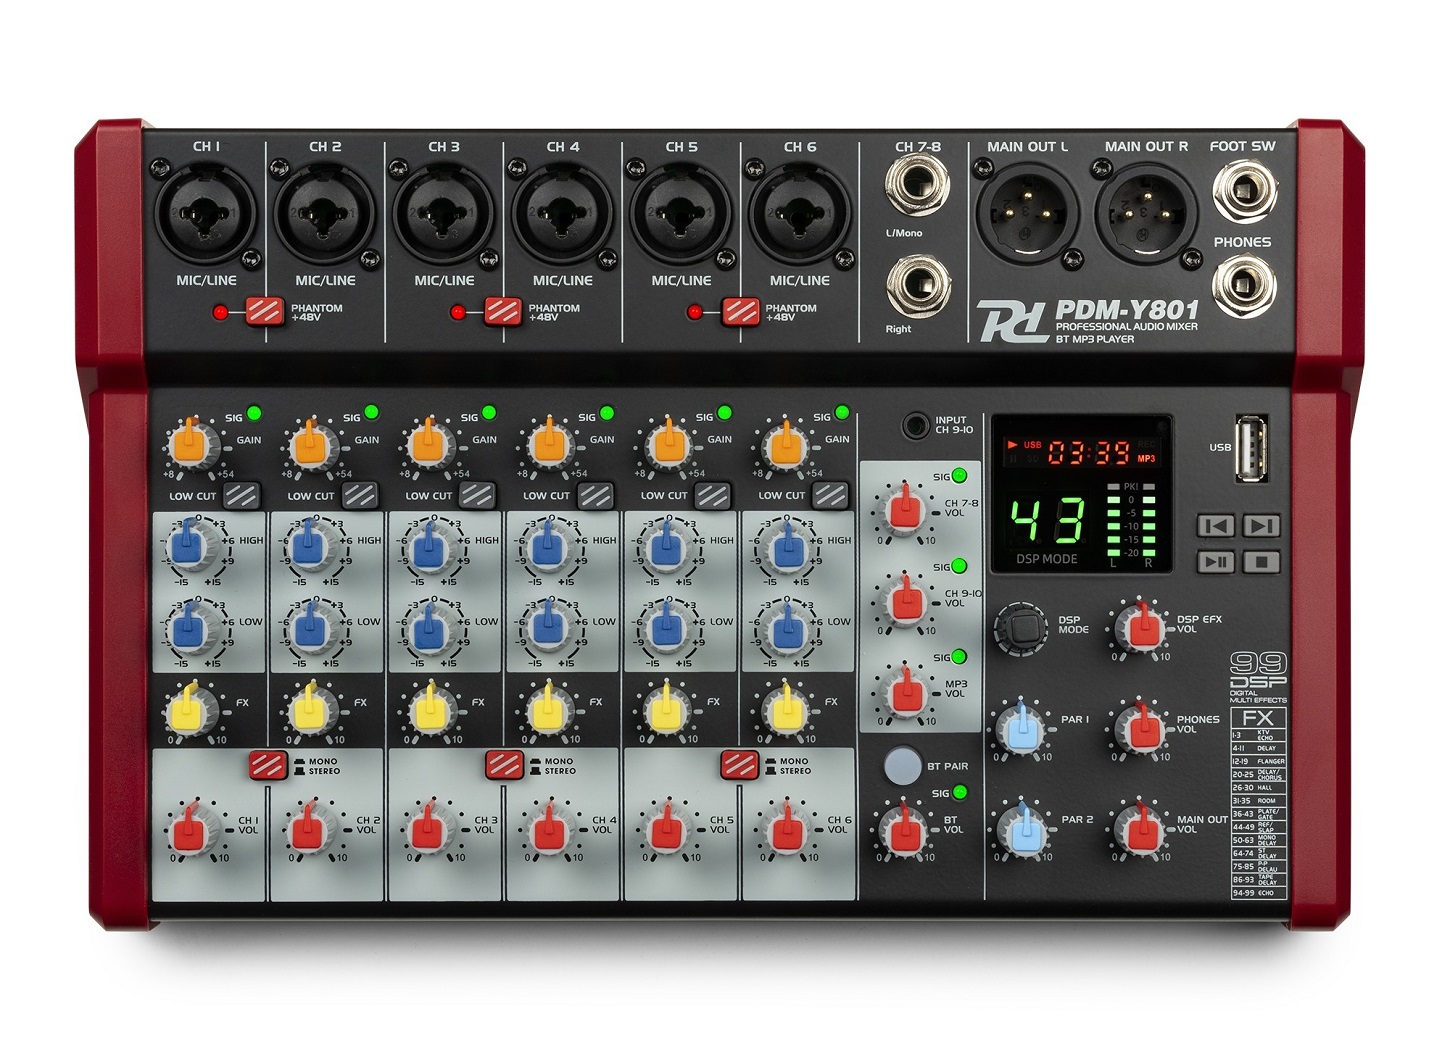This screenshot has width=1450, height=1055.
Task: Click the CH 7-8 VOL knob
Action: coord(905,510)
